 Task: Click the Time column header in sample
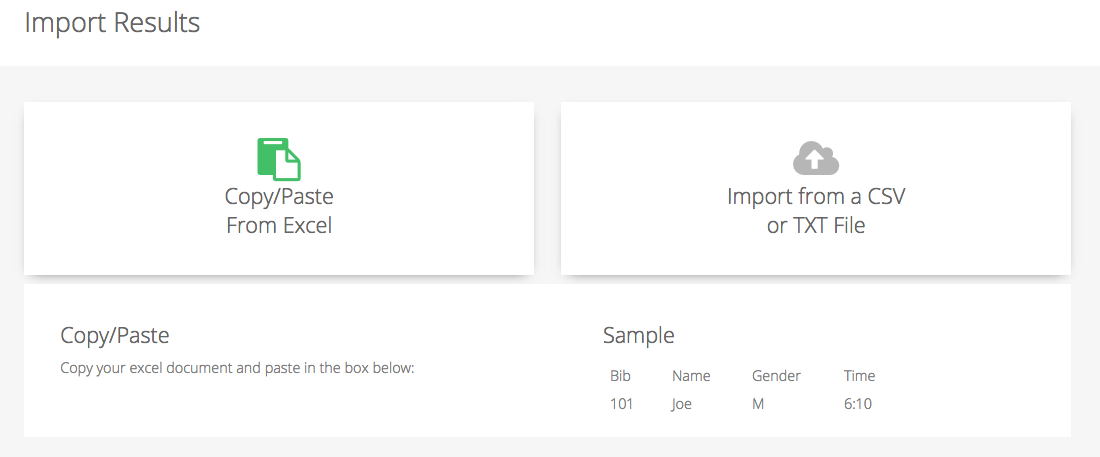click(x=859, y=376)
